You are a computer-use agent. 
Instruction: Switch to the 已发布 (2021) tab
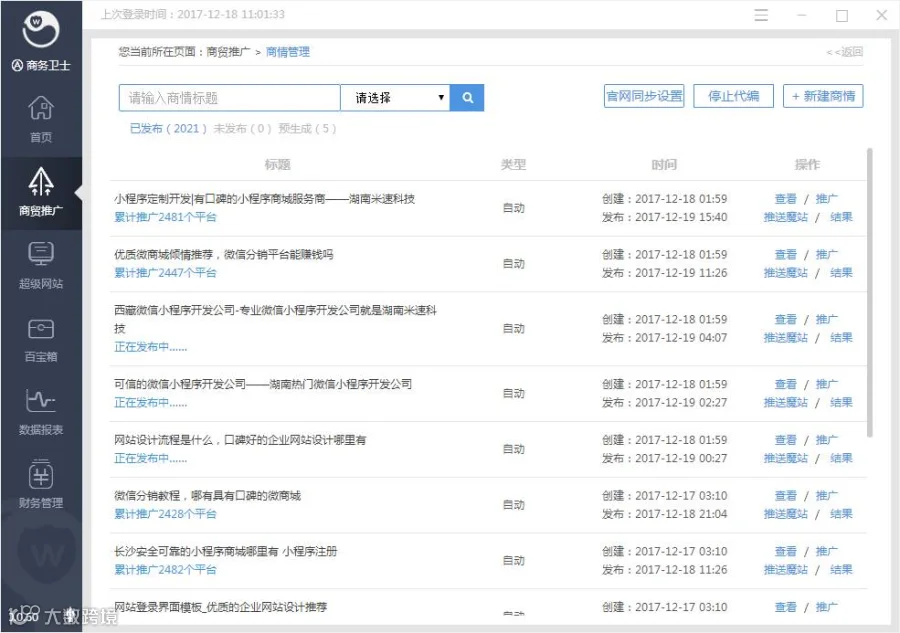click(168, 129)
